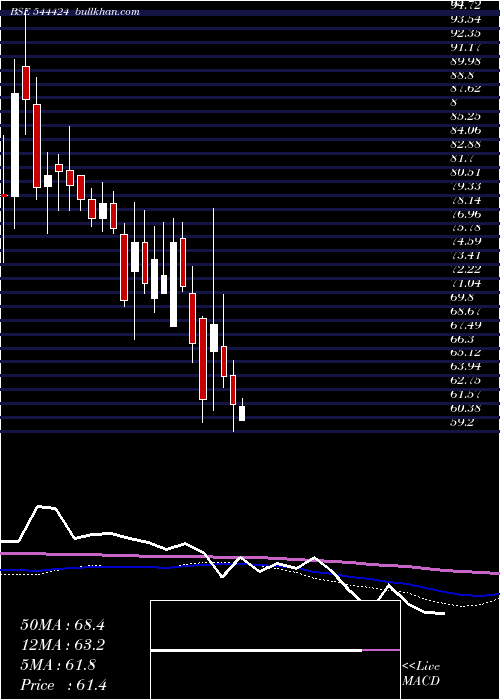Click the 85.25 price axis label
This screenshot has height=700, width=500.
coord(466,117)
